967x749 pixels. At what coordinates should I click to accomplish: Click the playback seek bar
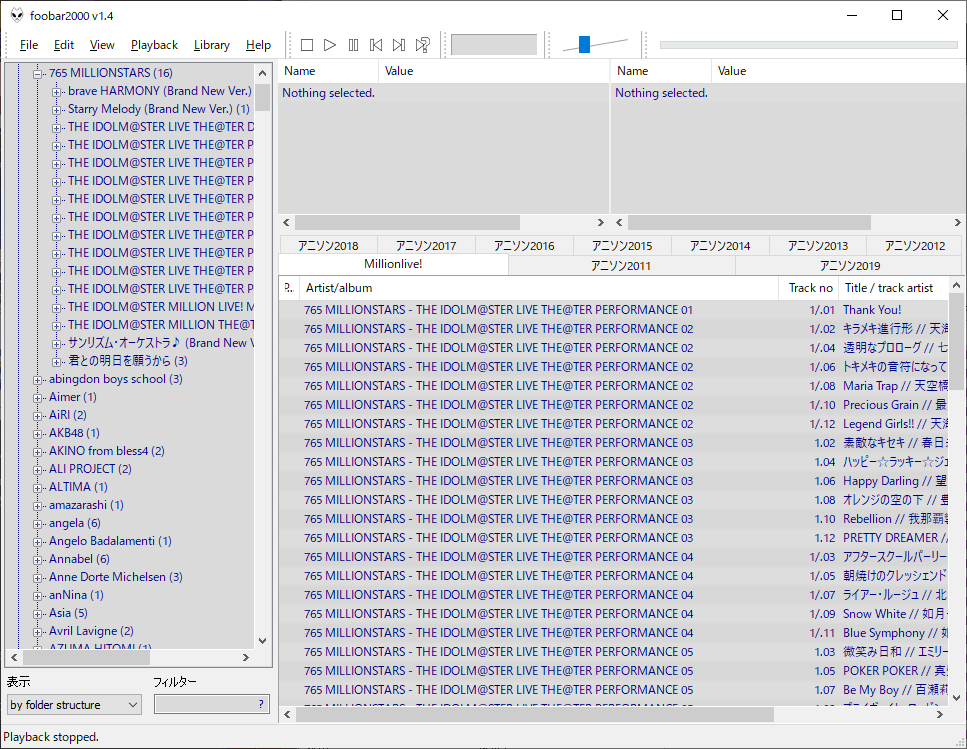(x=808, y=45)
